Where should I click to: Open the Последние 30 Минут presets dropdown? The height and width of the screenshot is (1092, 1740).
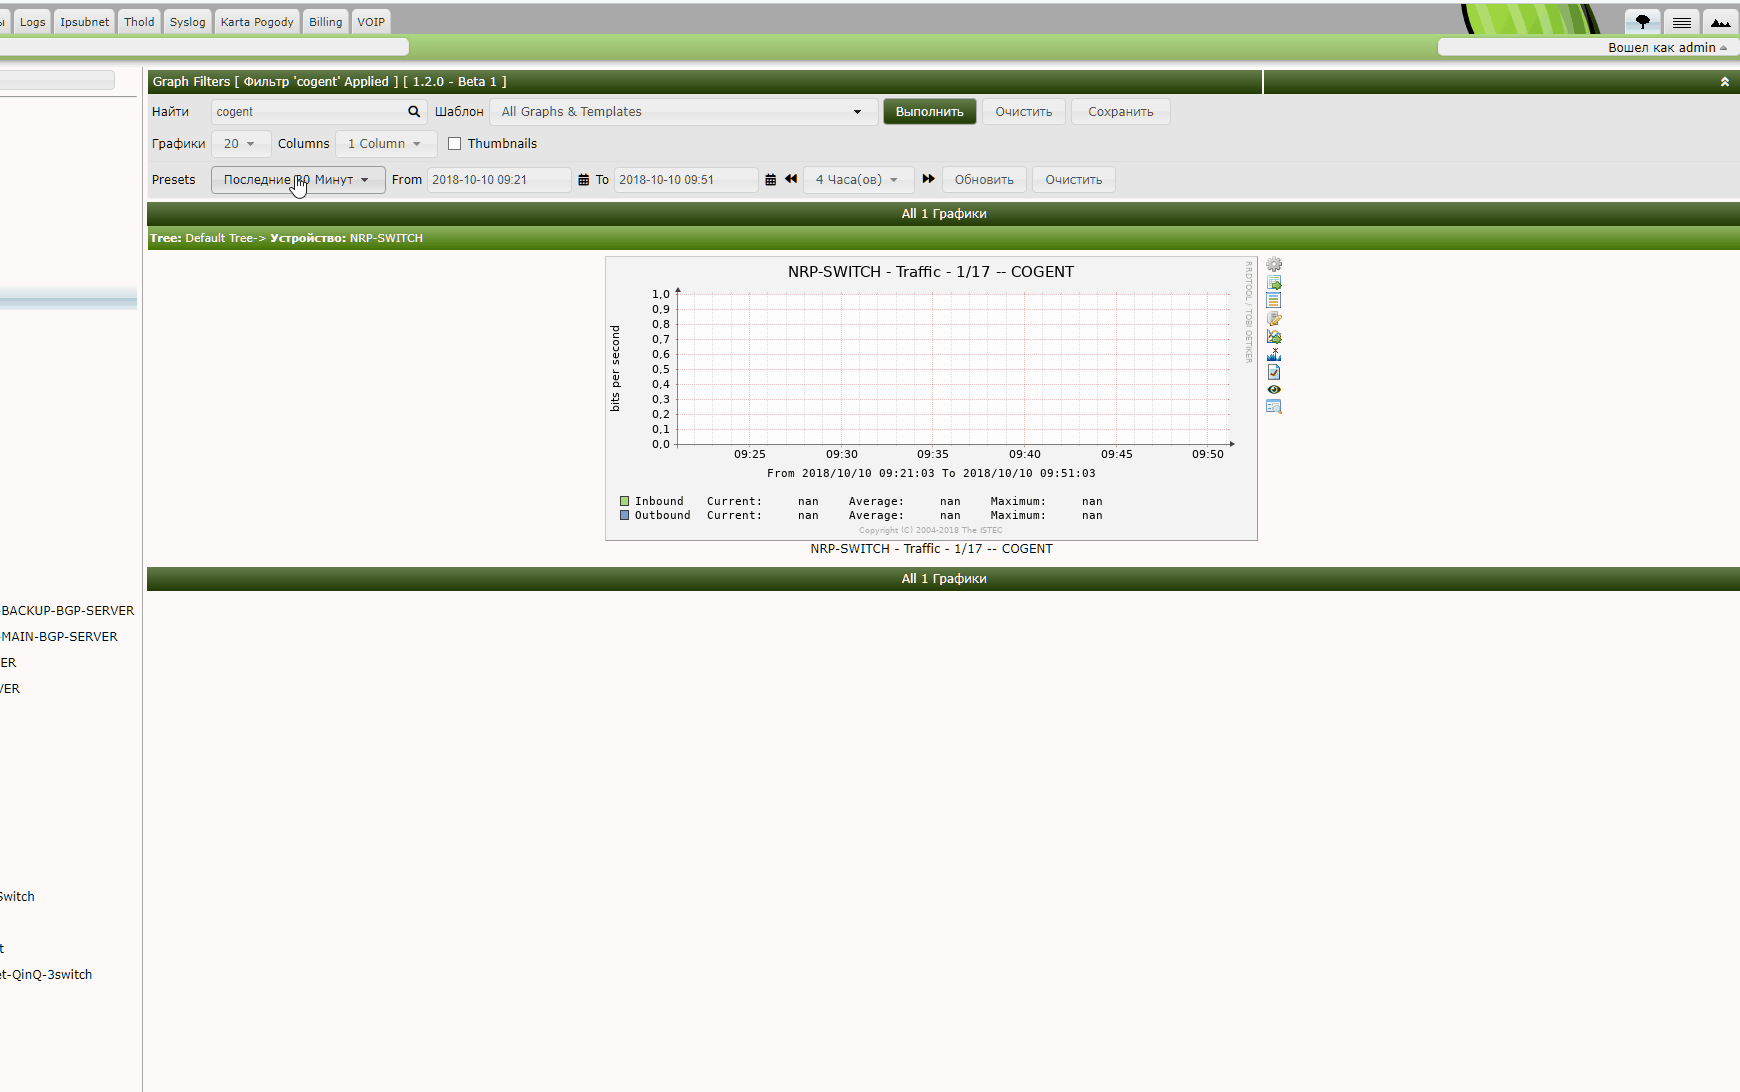(297, 179)
